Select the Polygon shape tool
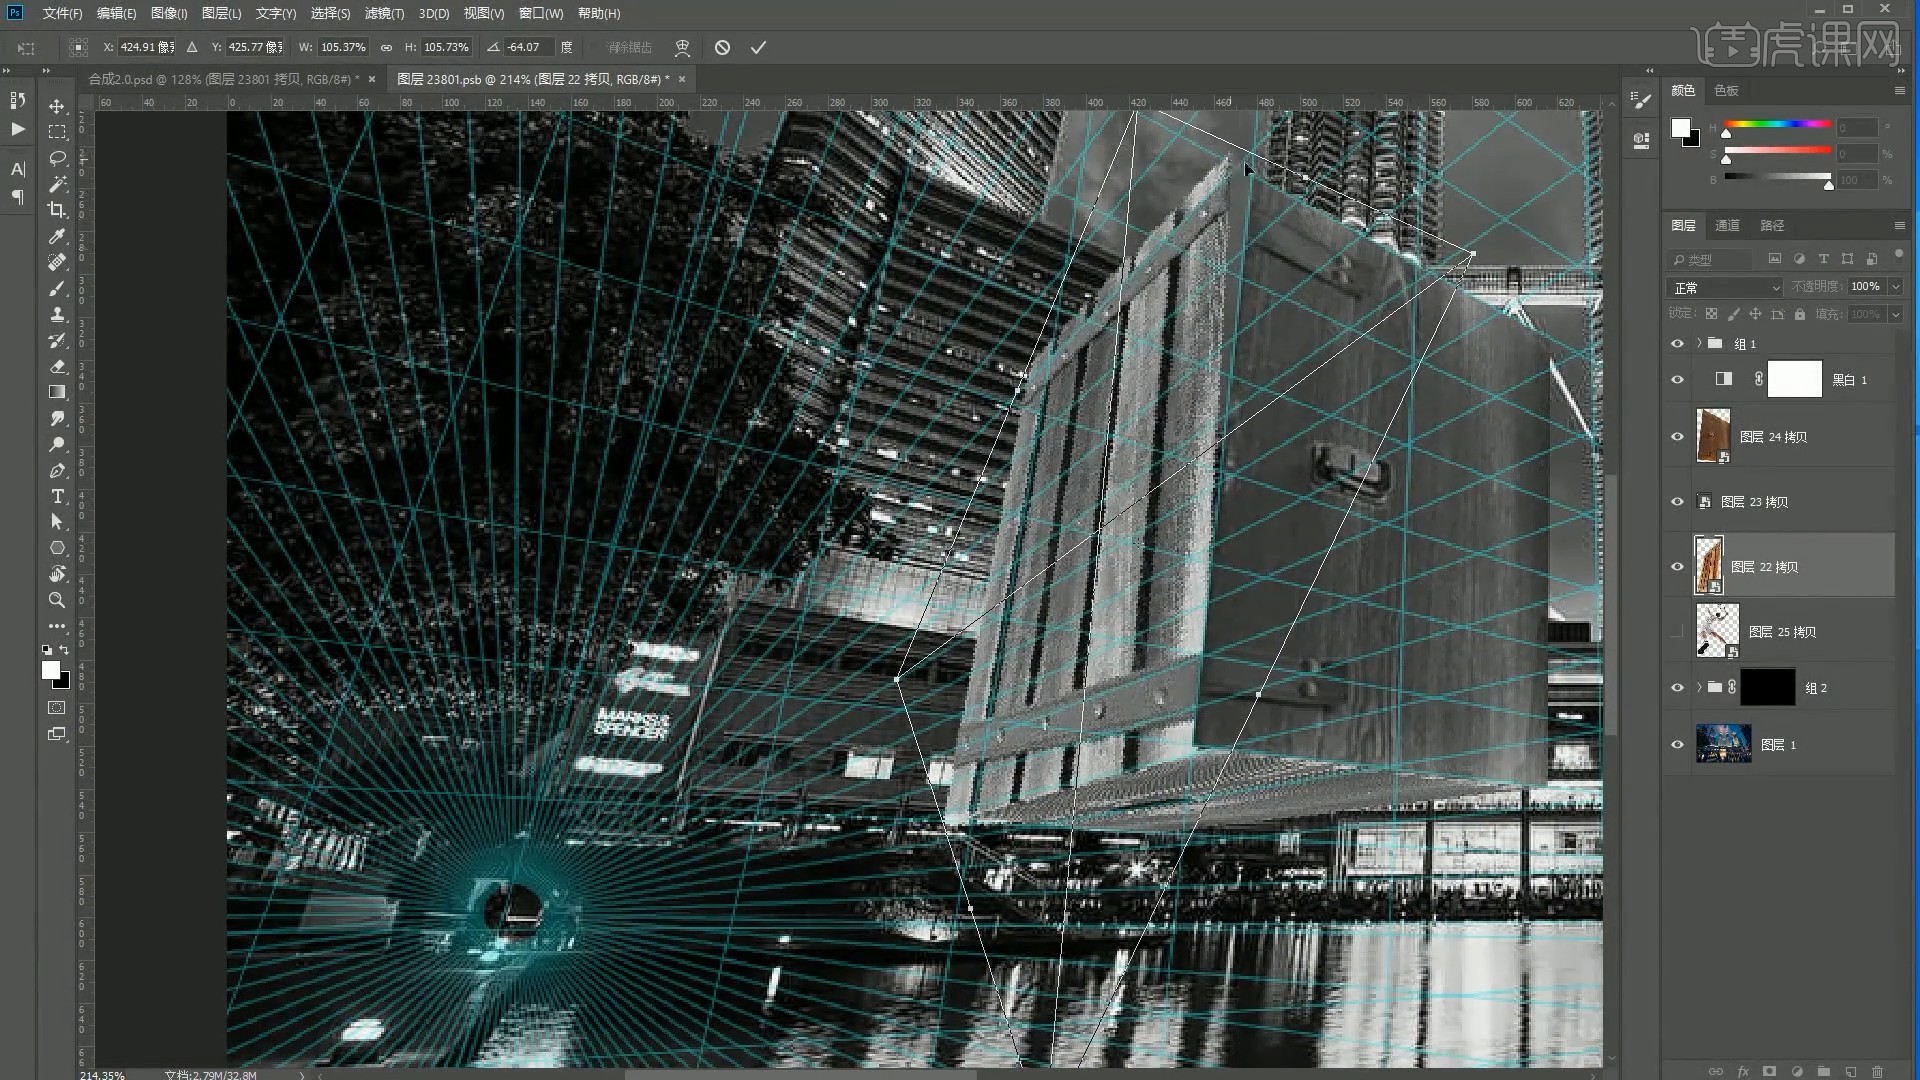Viewport: 1920px width, 1080px height. point(57,548)
